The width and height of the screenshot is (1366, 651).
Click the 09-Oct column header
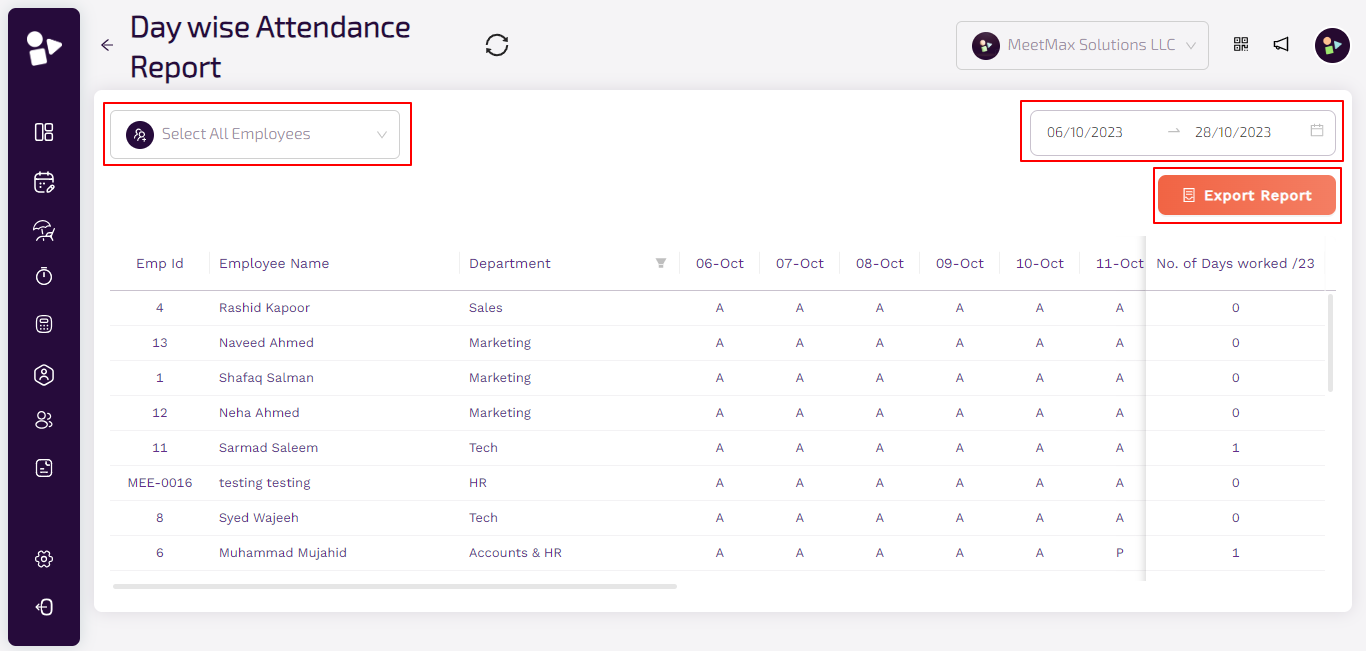point(960,264)
